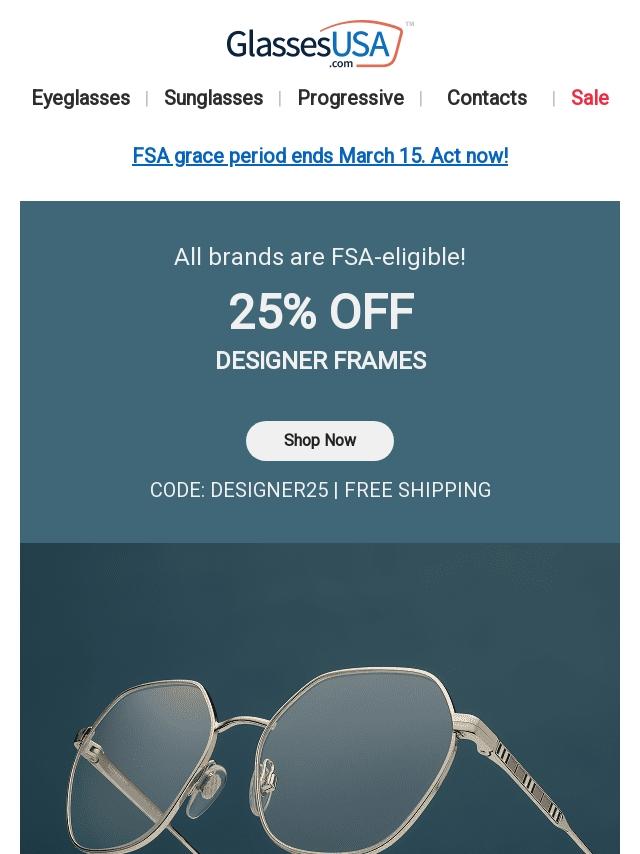This screenshot has height=854, width=640.
Task: Open the FSA grace period link
Action: click(320, 156)
